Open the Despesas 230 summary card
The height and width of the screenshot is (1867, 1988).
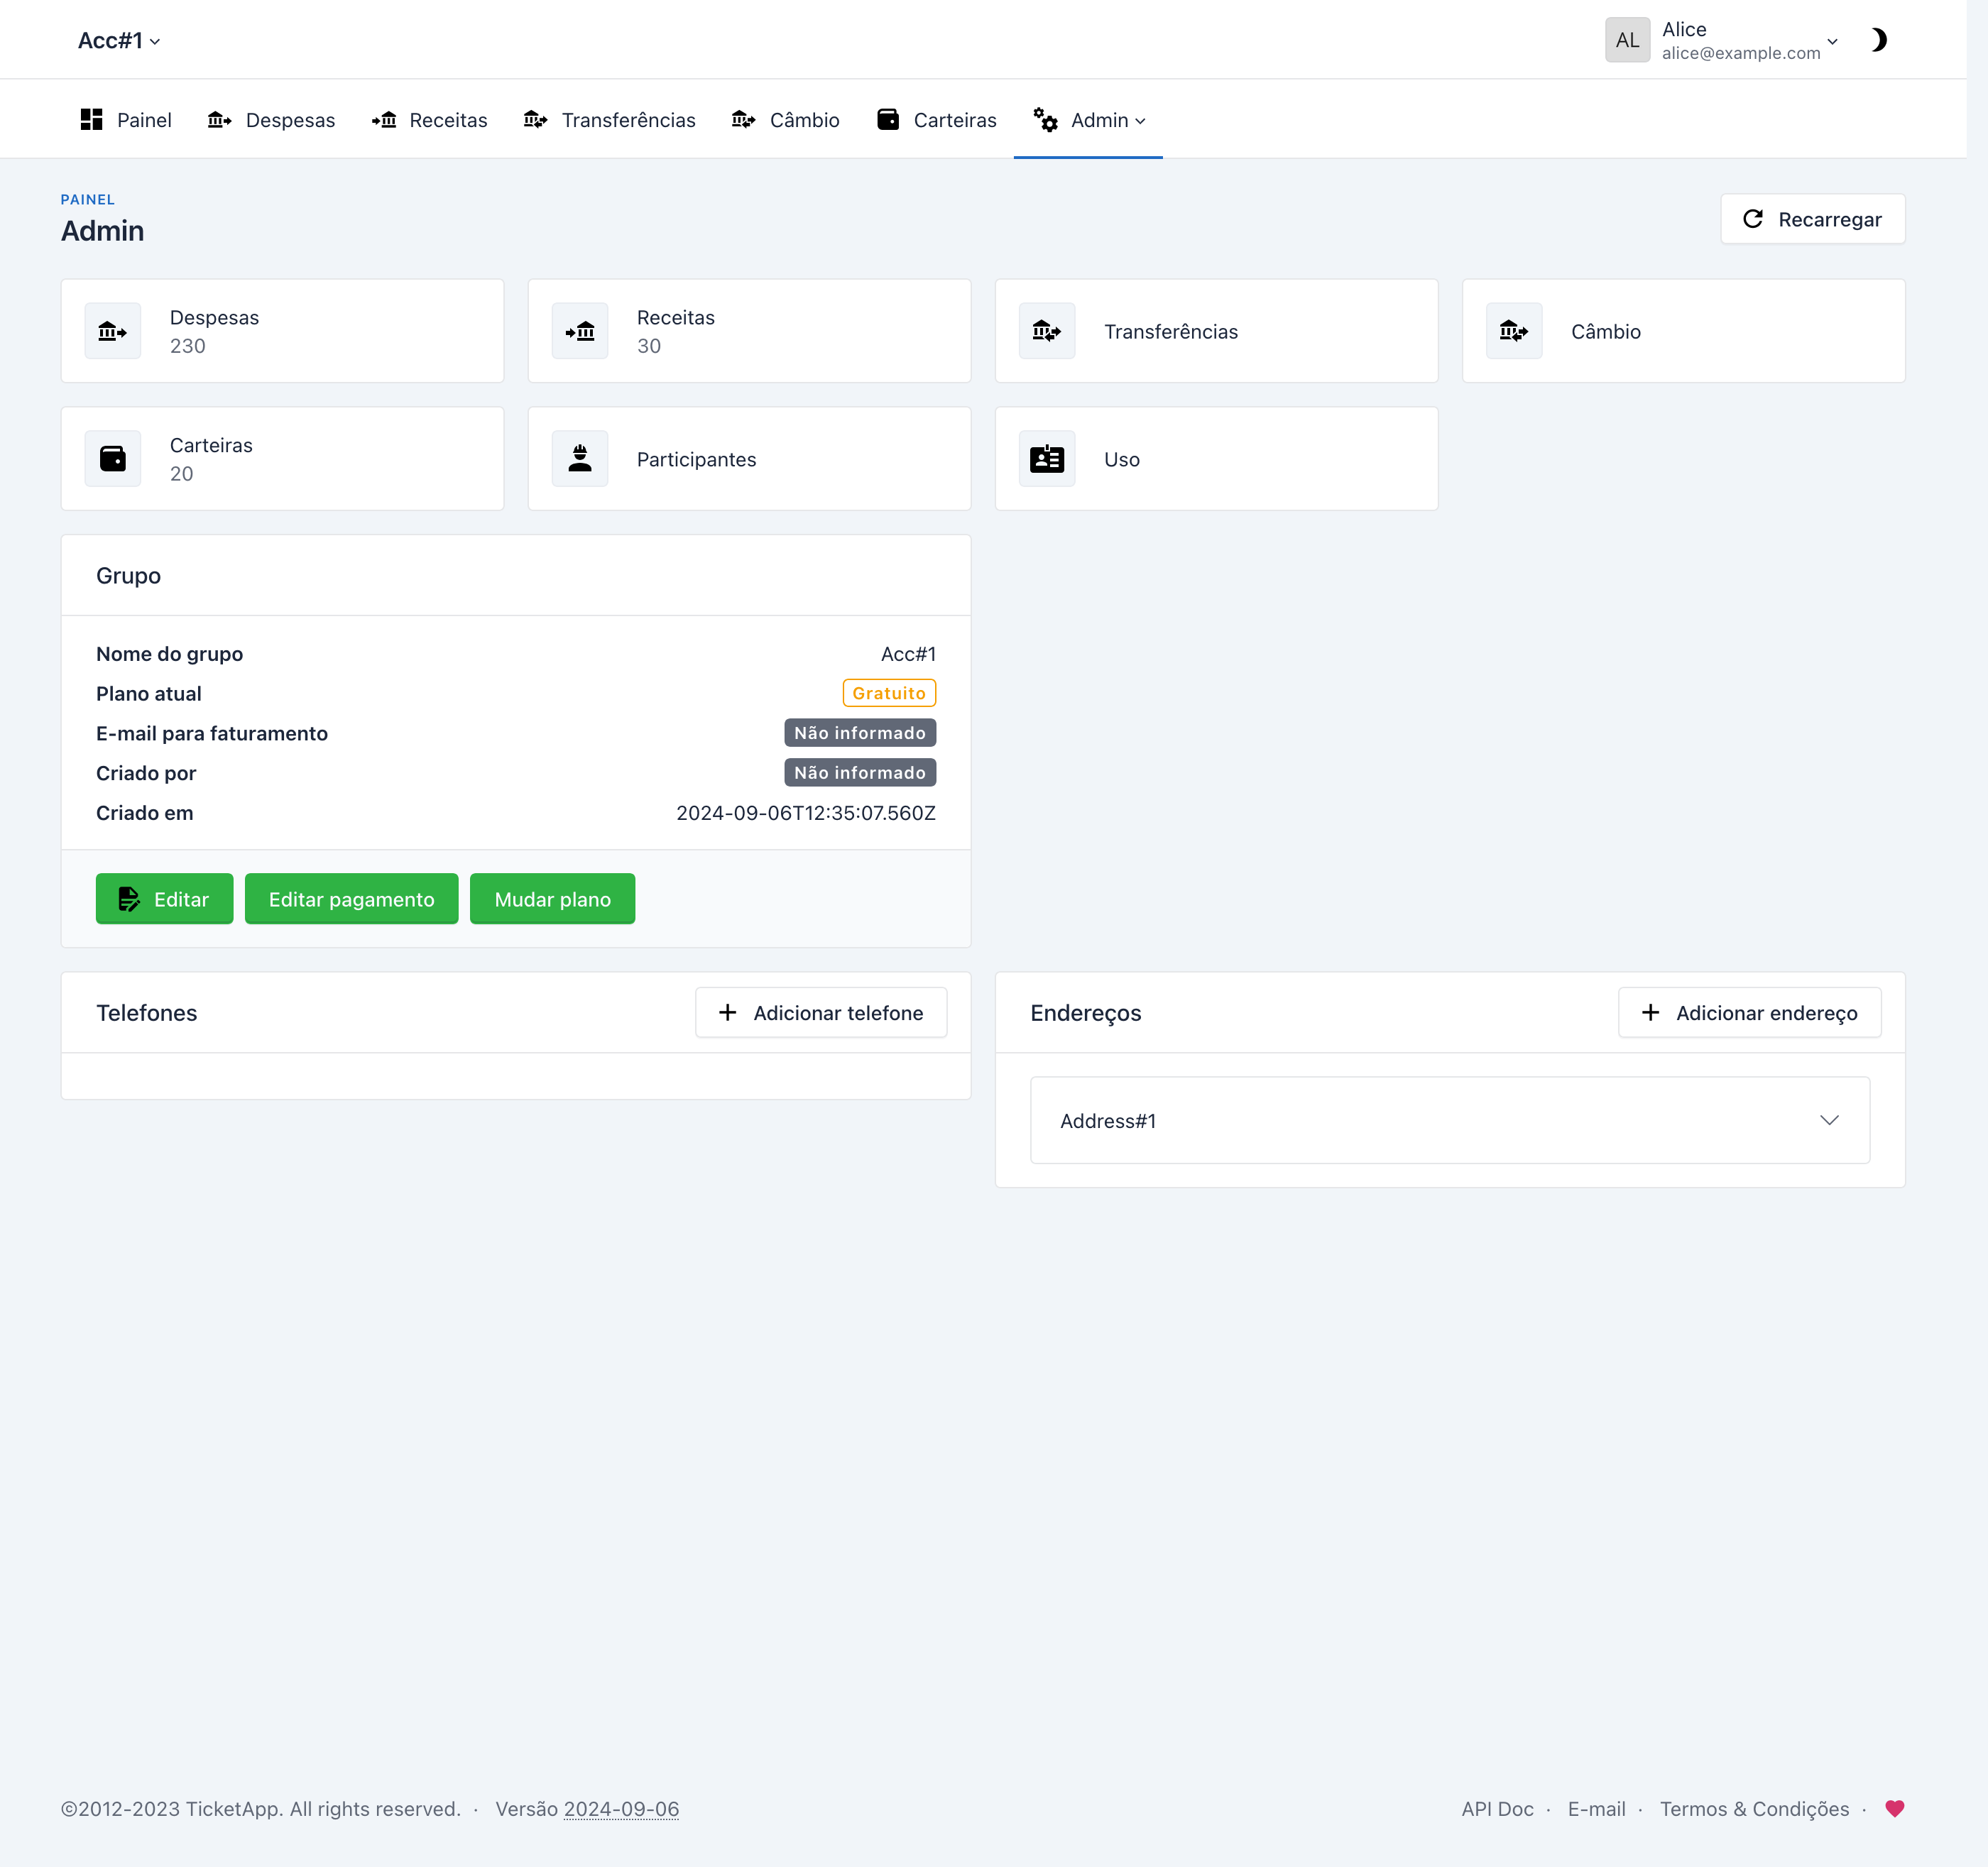pyautogui.click(x=282, y=331)
